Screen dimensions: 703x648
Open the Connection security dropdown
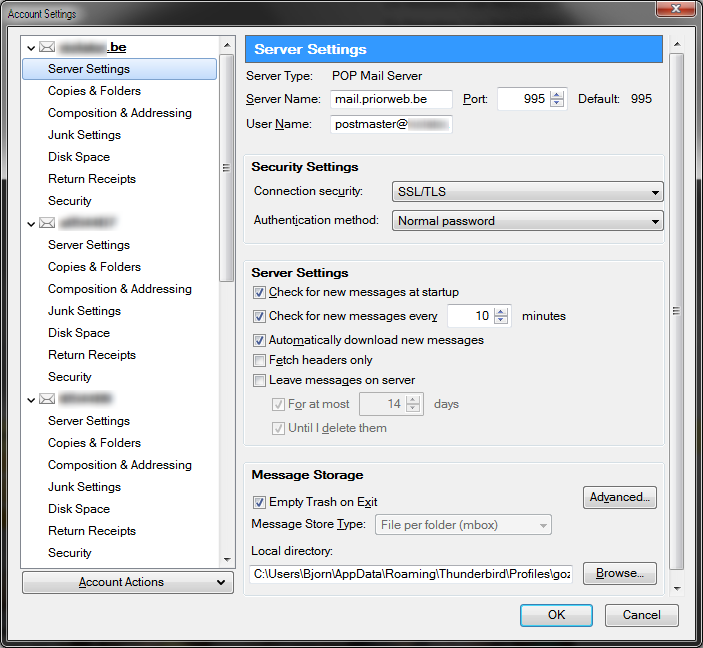tap(527, 192)
